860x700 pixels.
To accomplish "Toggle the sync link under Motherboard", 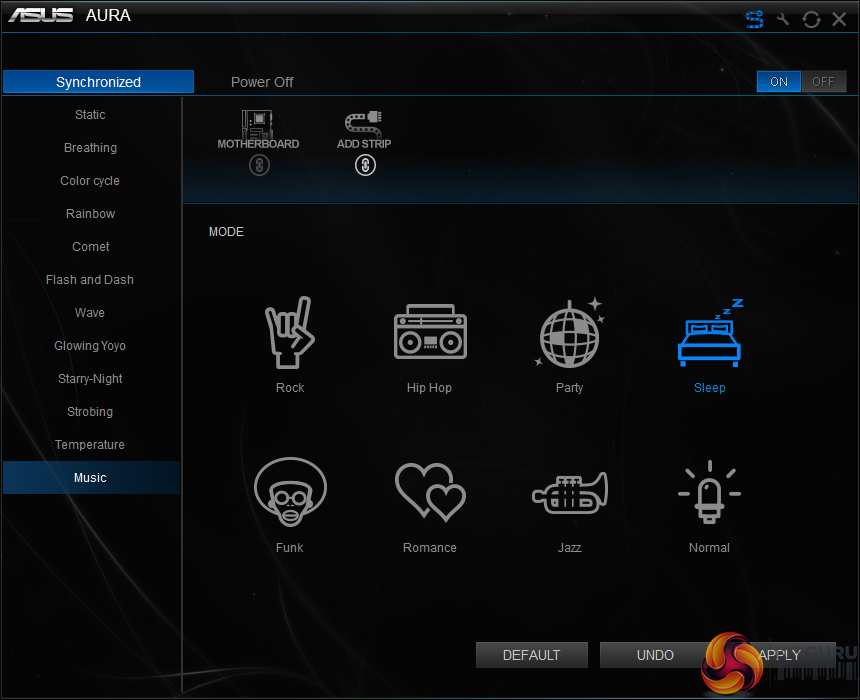I will (x=259, y=165).
